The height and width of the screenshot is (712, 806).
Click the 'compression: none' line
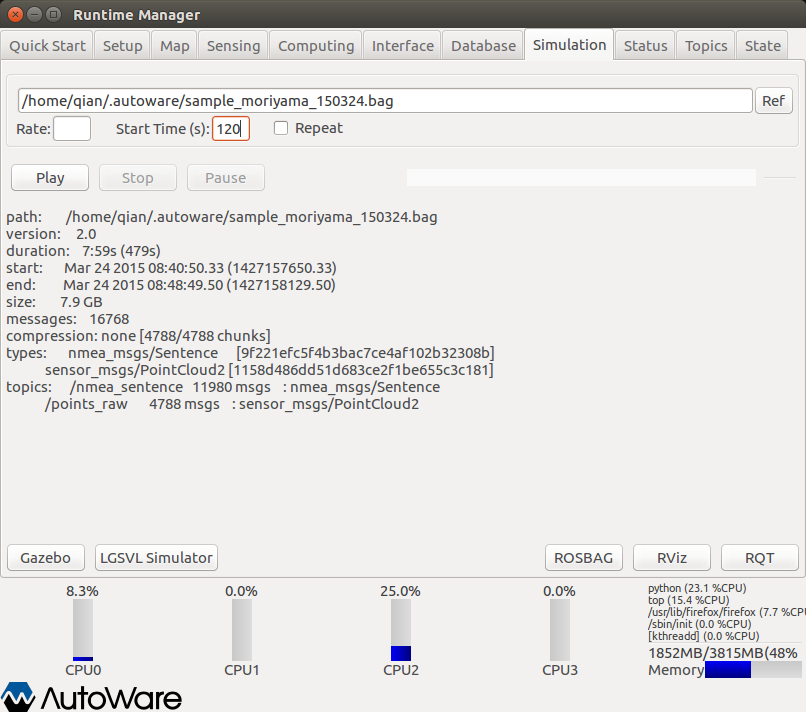[x=138, y=336]
